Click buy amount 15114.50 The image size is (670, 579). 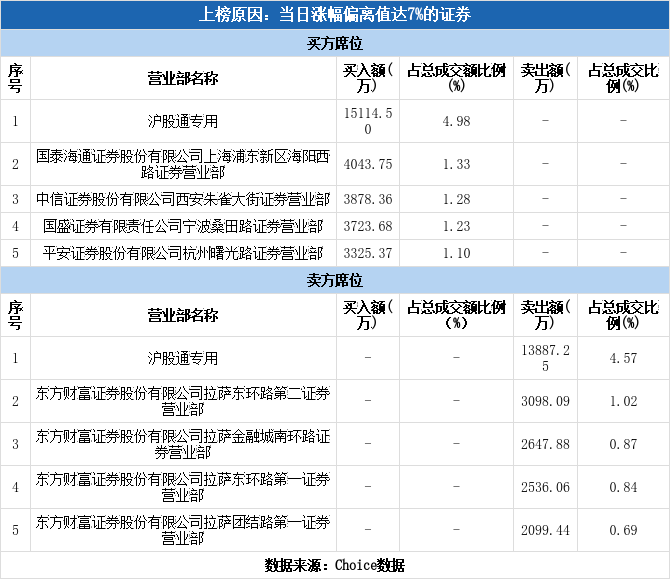(368, 121)
